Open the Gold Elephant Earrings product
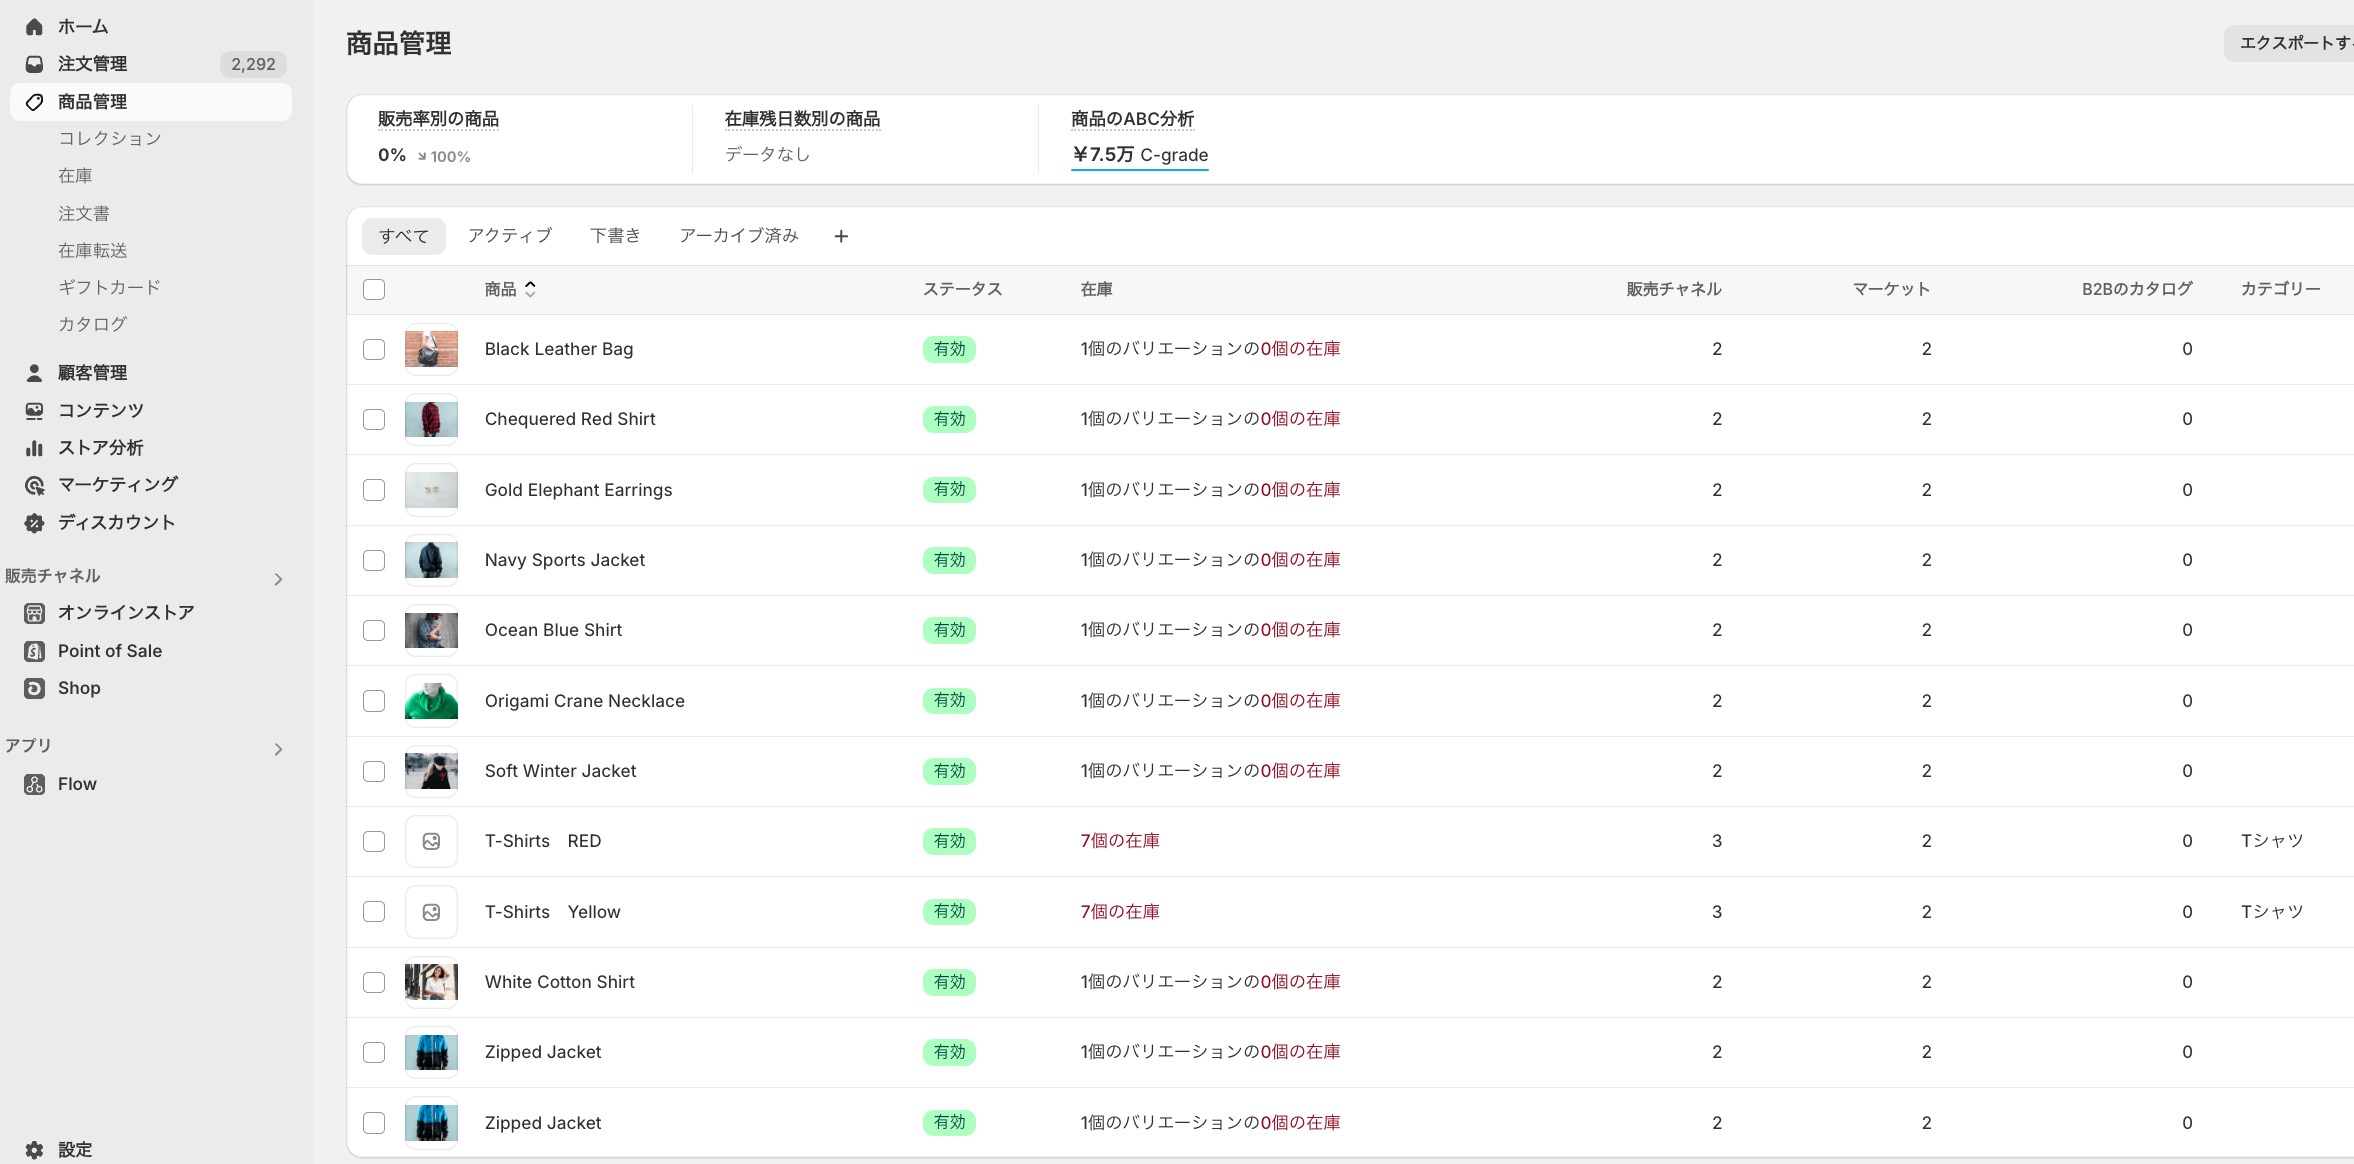2354x1164 pixels. coord(578,490)
